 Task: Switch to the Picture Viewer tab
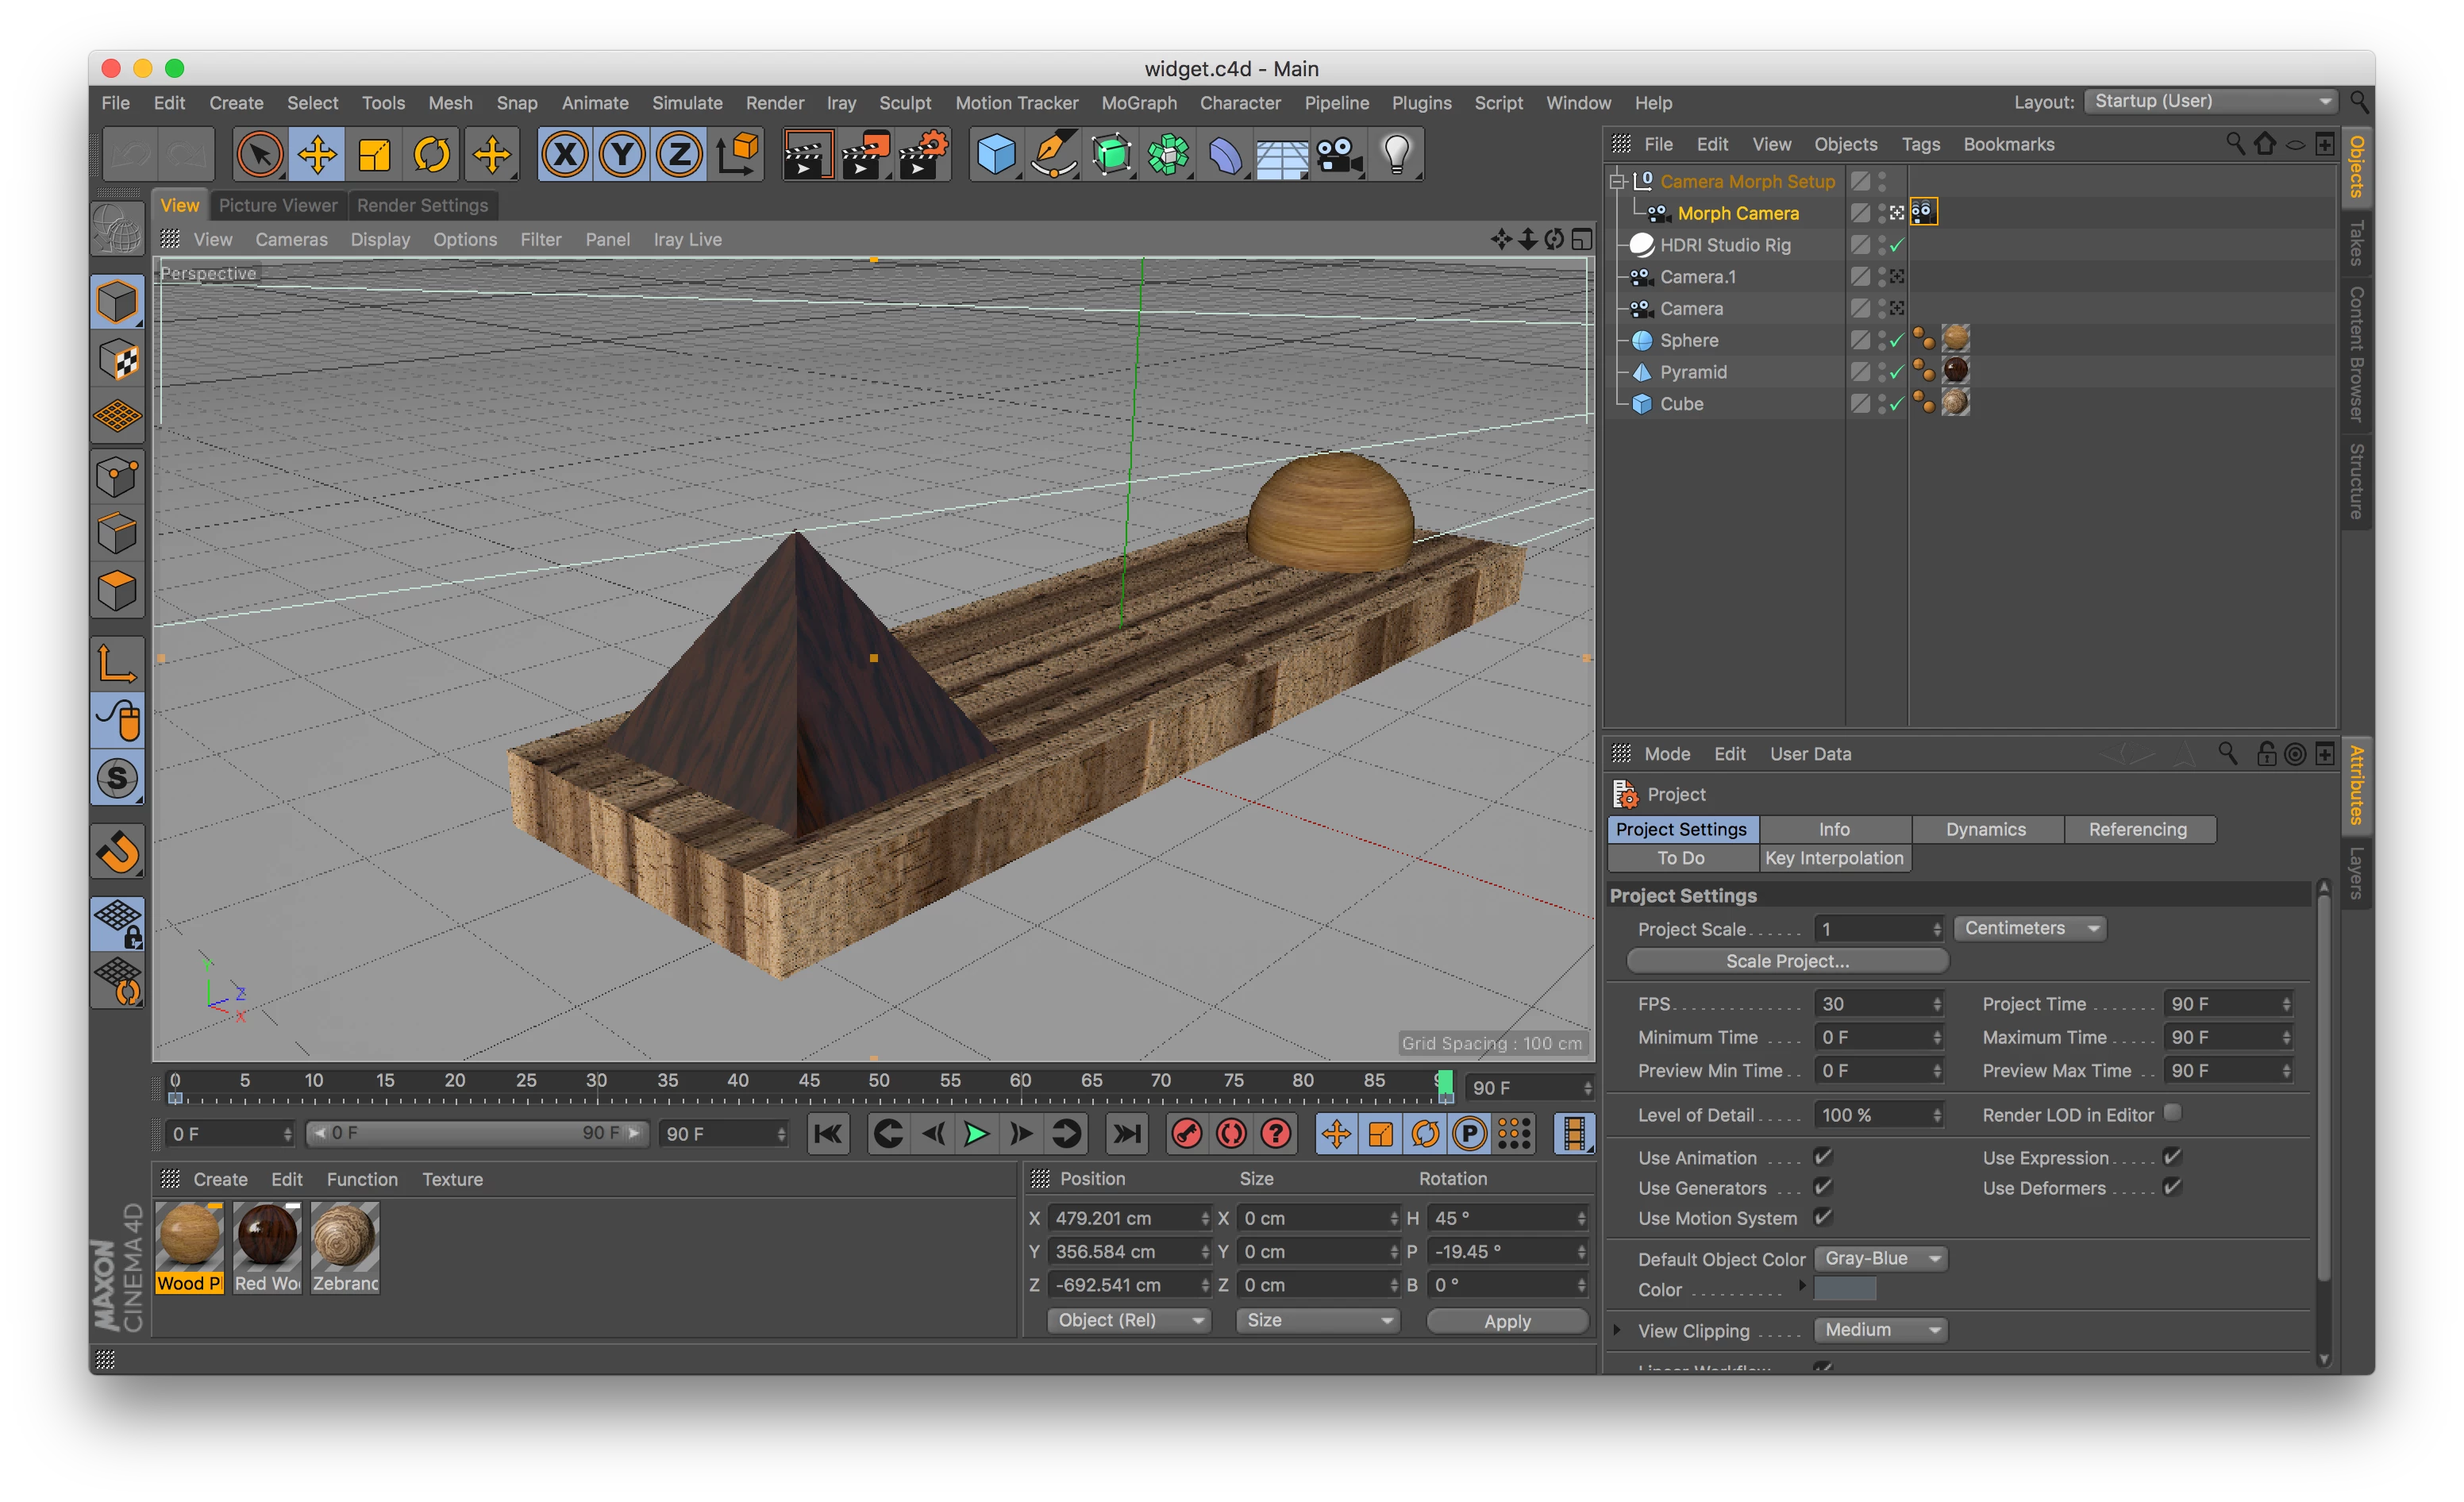point(278,205)
